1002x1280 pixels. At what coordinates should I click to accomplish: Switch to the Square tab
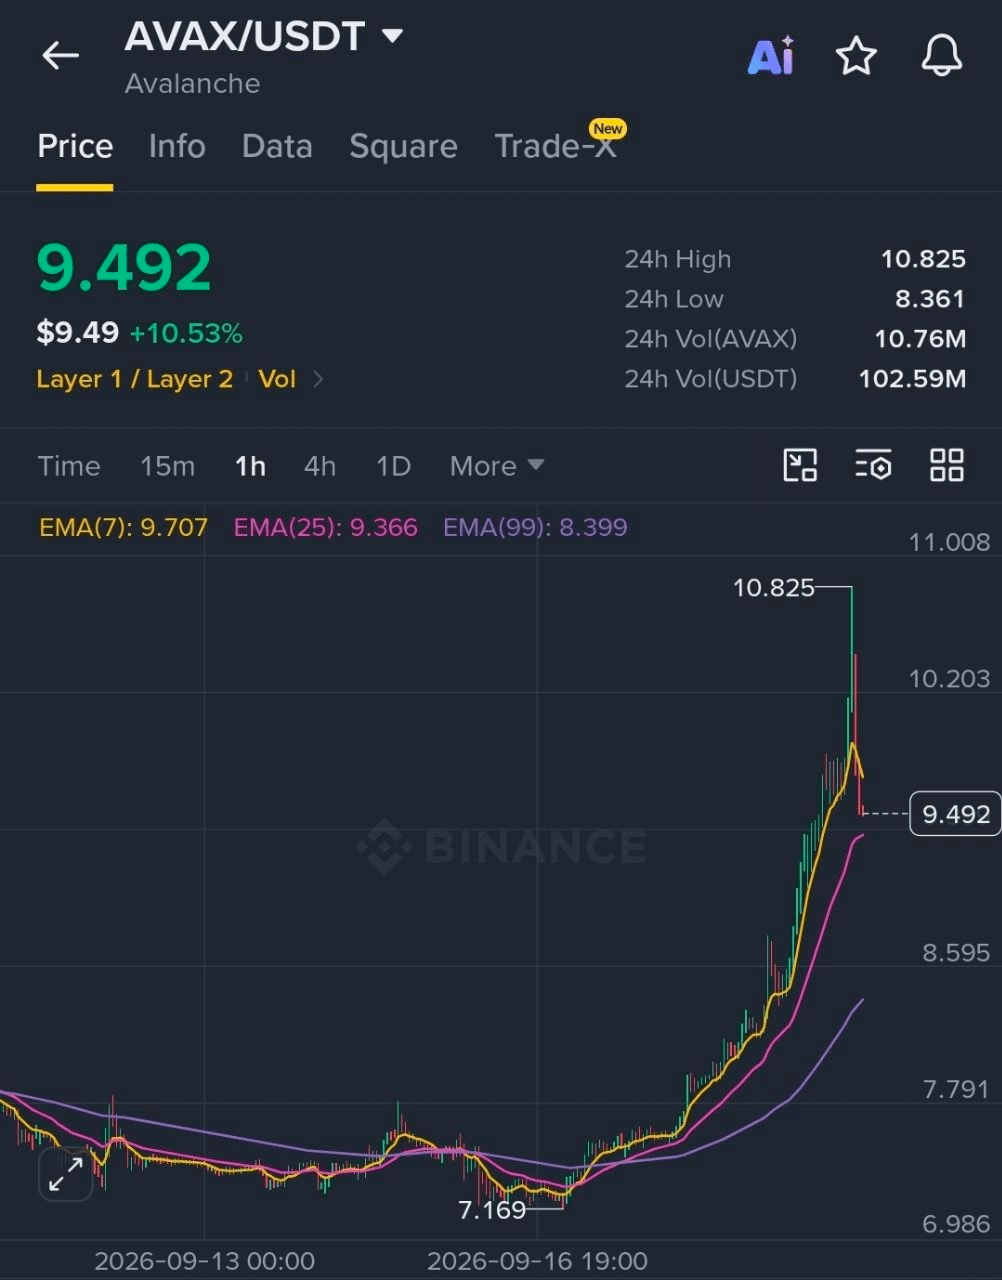click(x=403, y=147)
